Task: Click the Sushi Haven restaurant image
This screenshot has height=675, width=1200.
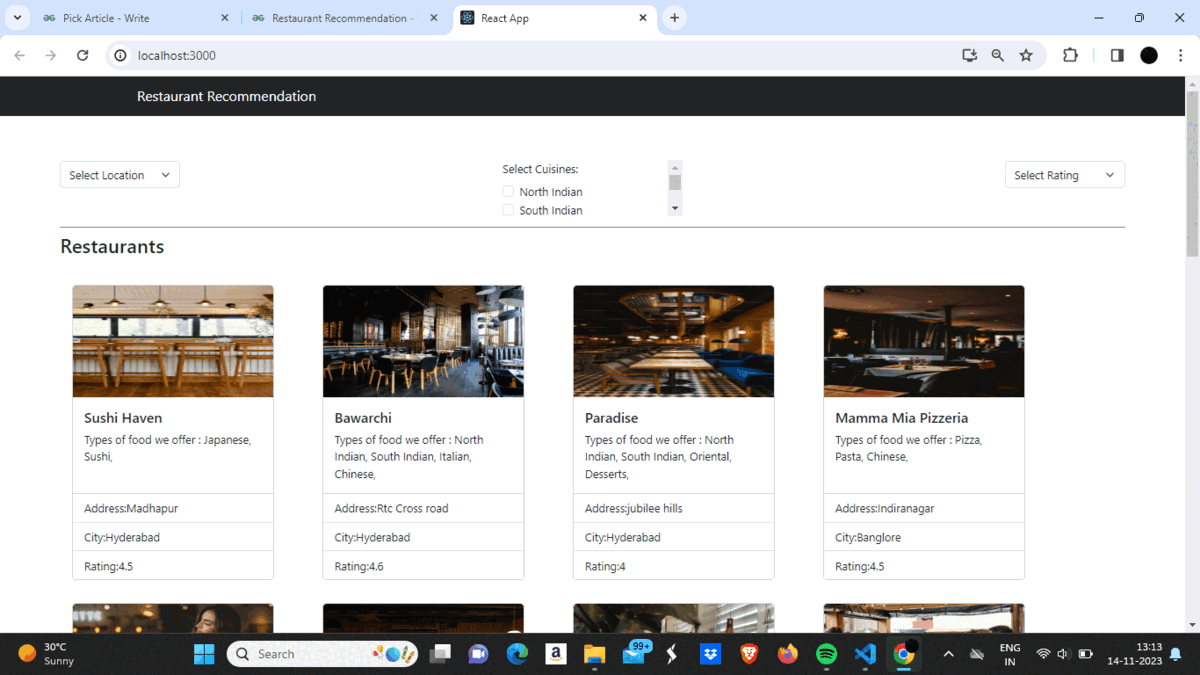Action: pos(173,341)
